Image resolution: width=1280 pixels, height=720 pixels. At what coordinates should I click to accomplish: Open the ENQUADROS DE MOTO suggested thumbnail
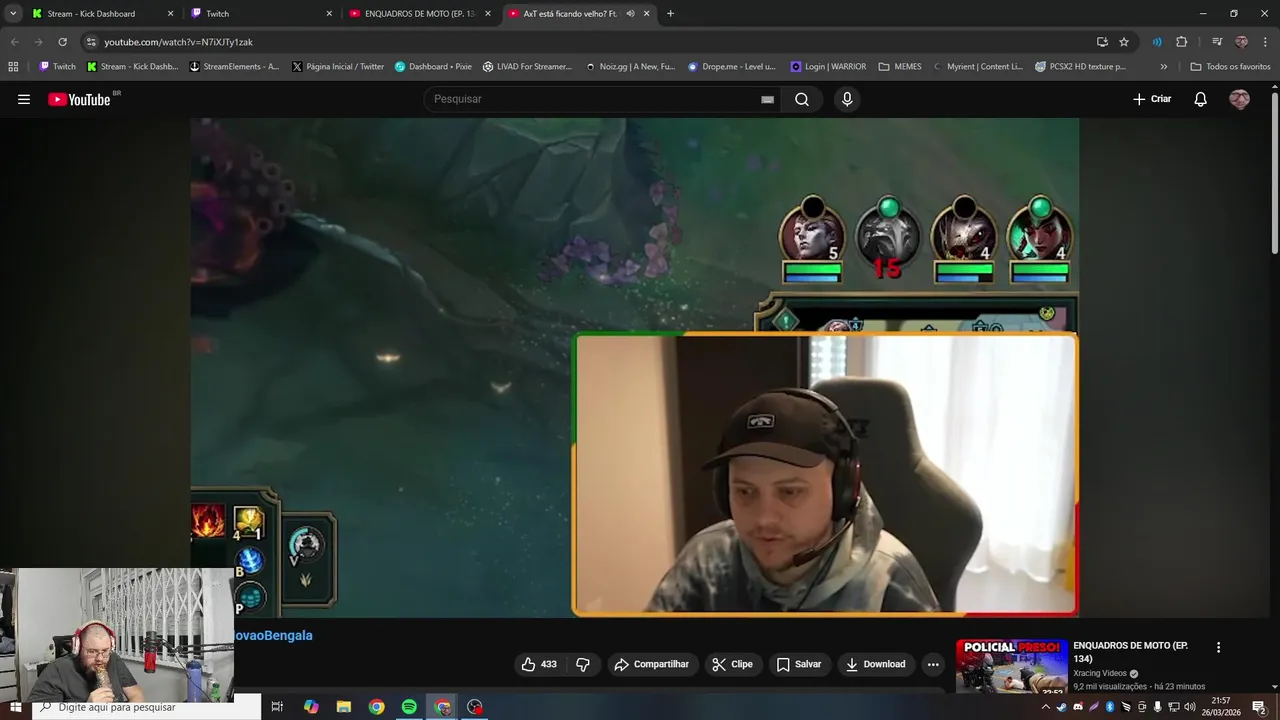click(1012, 666)
